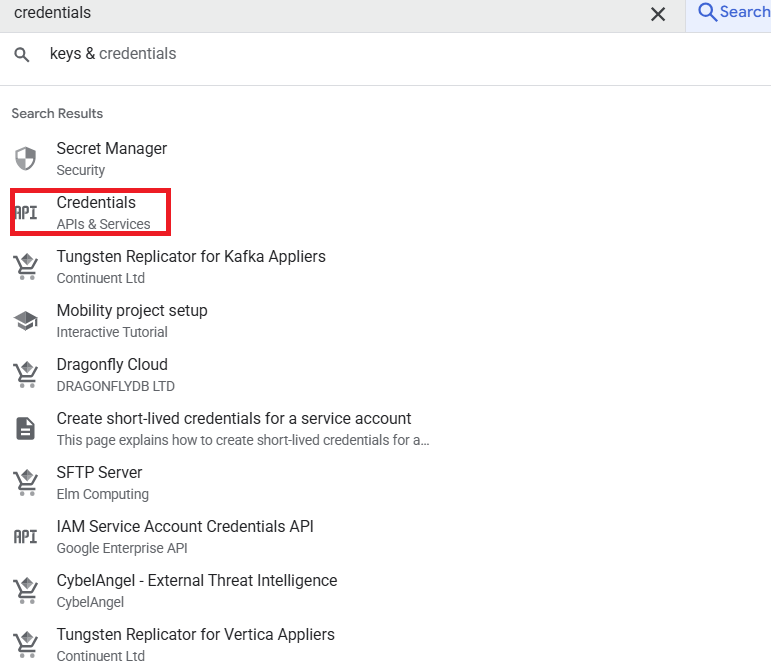This screenshot has height=670, width=771.
Task: Select the 'keys & credentials' search suggestion
Action: pyautogui.click(x=113, y=54)
